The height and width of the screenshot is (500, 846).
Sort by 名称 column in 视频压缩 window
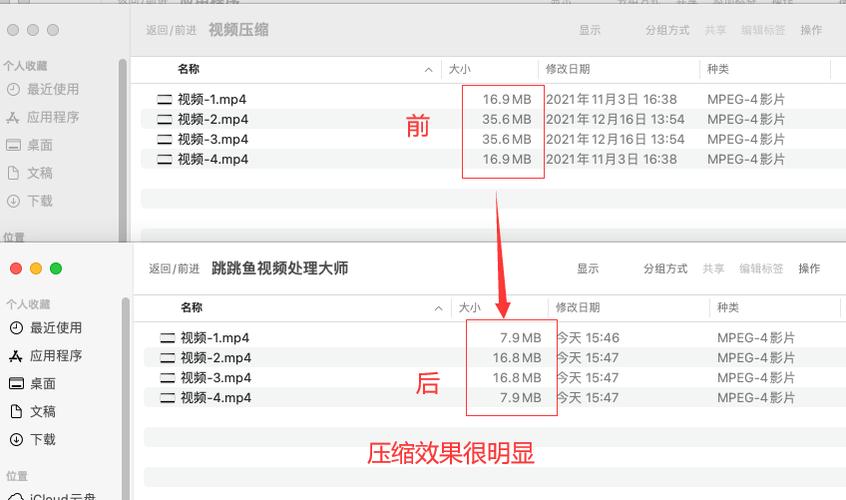(189, 69)
